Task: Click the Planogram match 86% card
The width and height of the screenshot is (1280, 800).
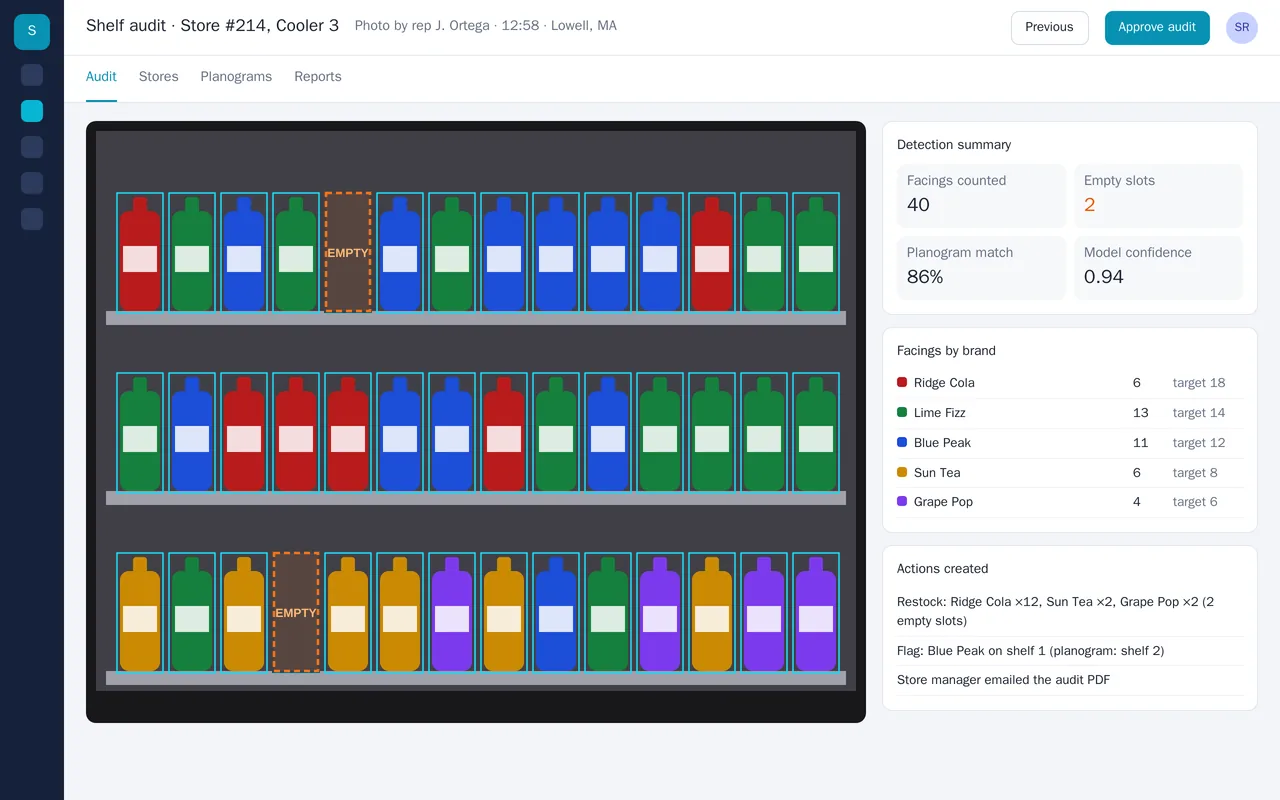Action: [x=981, y=268]
